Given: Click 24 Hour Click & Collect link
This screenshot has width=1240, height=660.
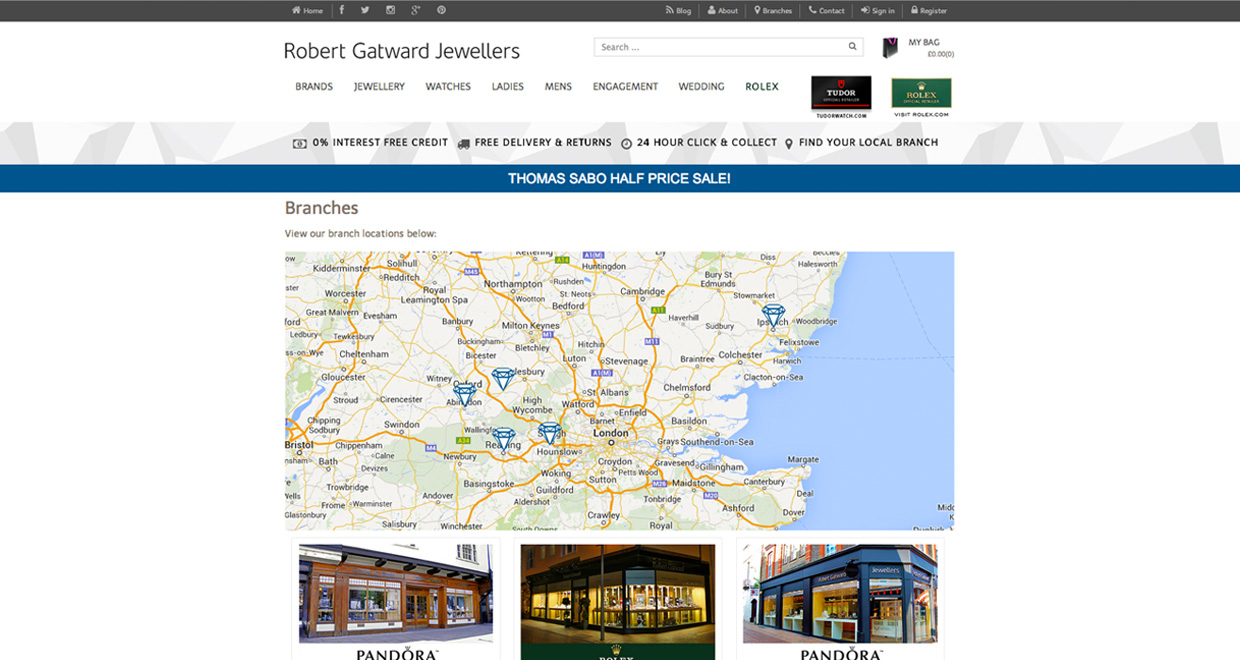Looking at the screenshot, I should point(699,143).
